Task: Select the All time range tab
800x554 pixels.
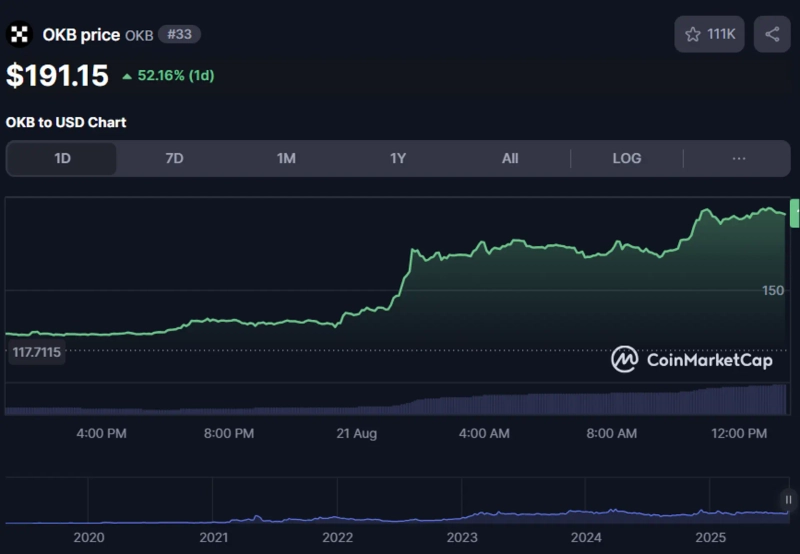Action: (x=510, y=158)
